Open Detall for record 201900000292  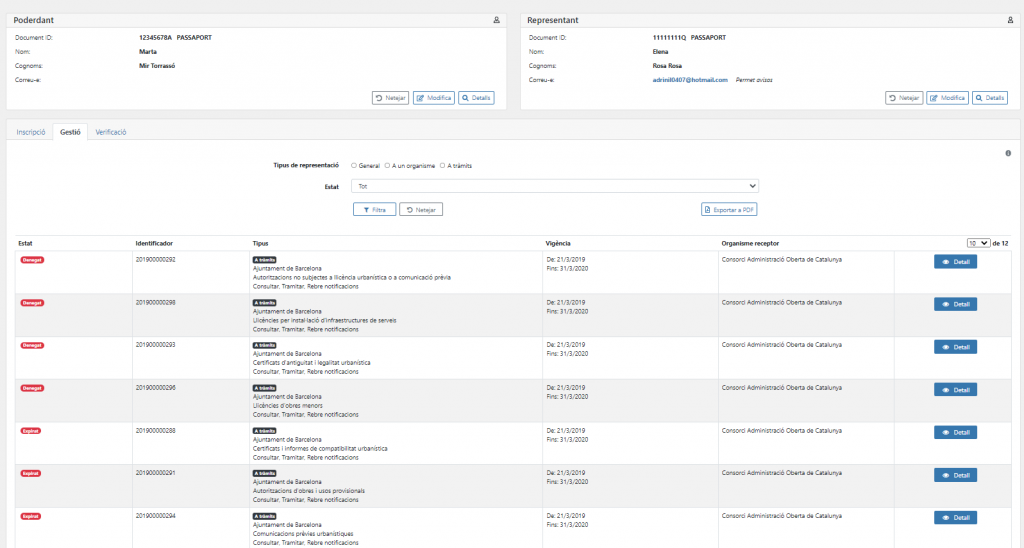pyautogui.click(x=955, y=262)
